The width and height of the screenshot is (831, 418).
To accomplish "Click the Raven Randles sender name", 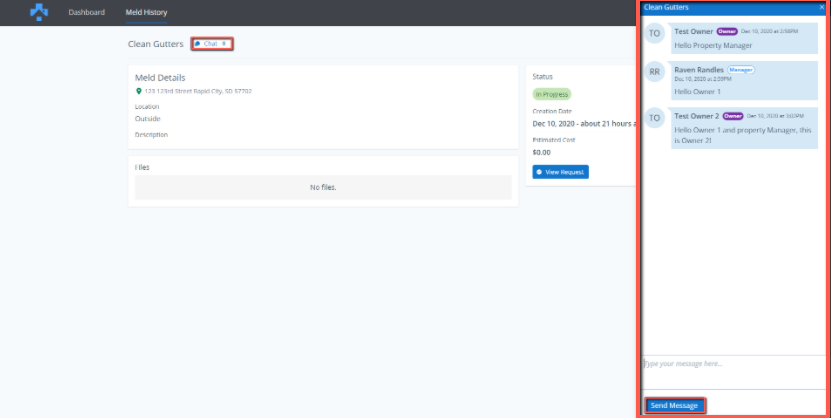I will point(699,70).
